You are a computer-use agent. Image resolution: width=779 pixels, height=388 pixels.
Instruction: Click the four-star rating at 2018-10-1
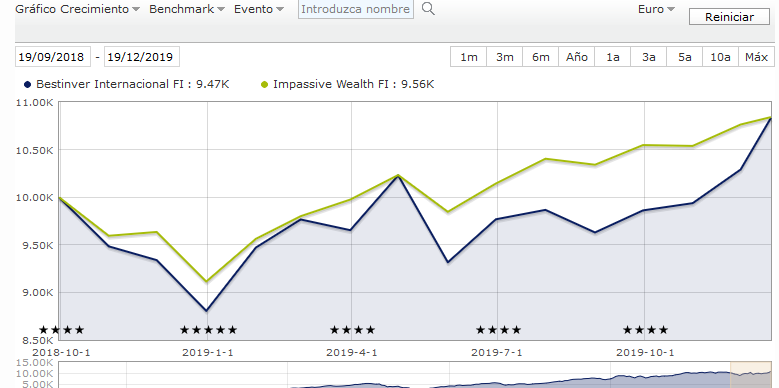62,330
